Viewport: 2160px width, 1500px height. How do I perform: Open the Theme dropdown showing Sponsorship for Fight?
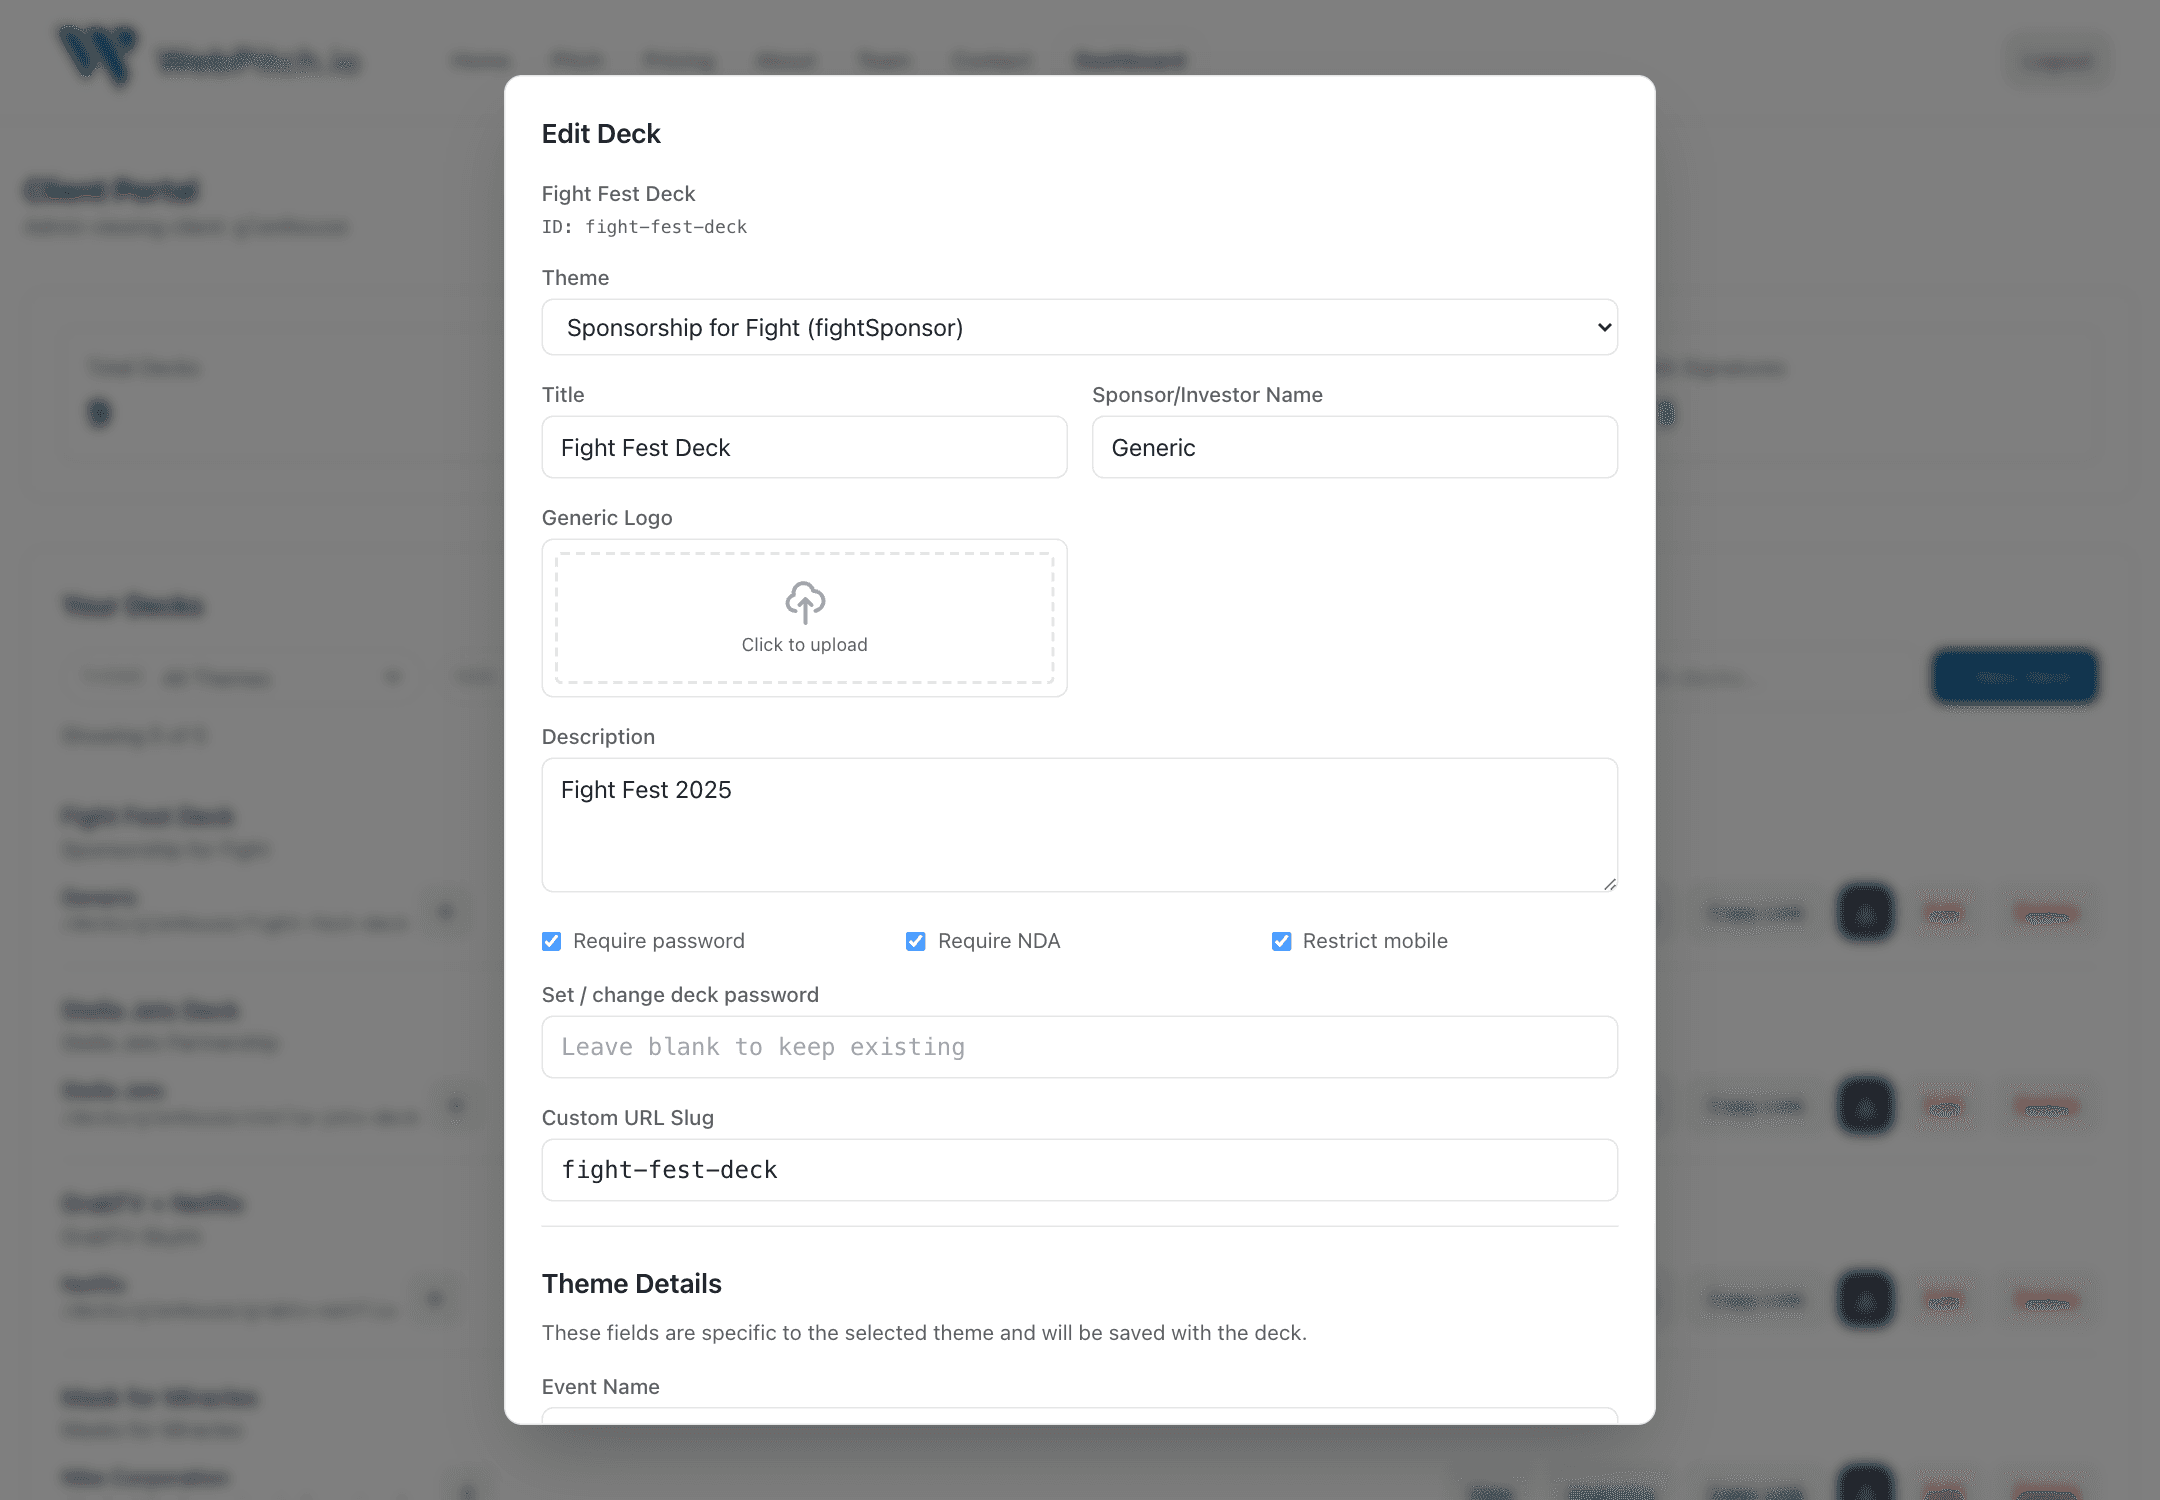(1079, 327)
